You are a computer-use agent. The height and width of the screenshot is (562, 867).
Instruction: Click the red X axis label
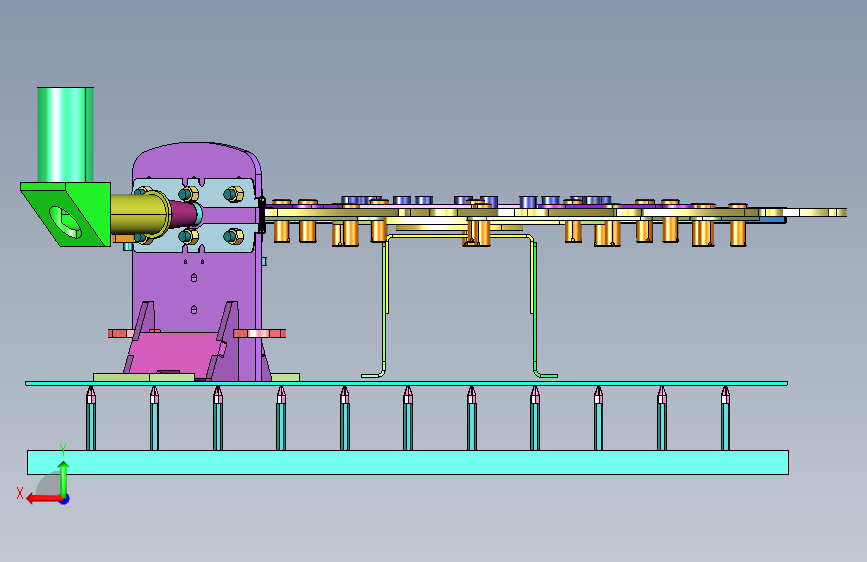tap(20, 493)
